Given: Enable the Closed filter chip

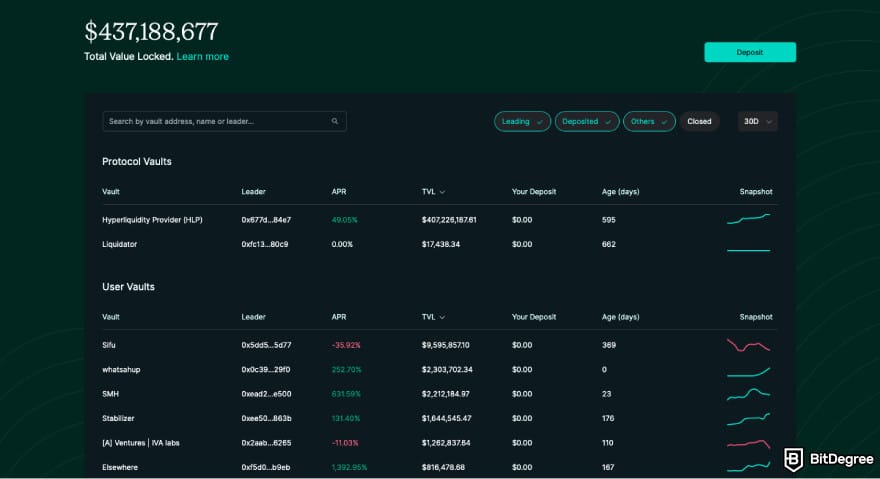Looking at the screenshot, I should pyautogui.click(x=699, y=121).
